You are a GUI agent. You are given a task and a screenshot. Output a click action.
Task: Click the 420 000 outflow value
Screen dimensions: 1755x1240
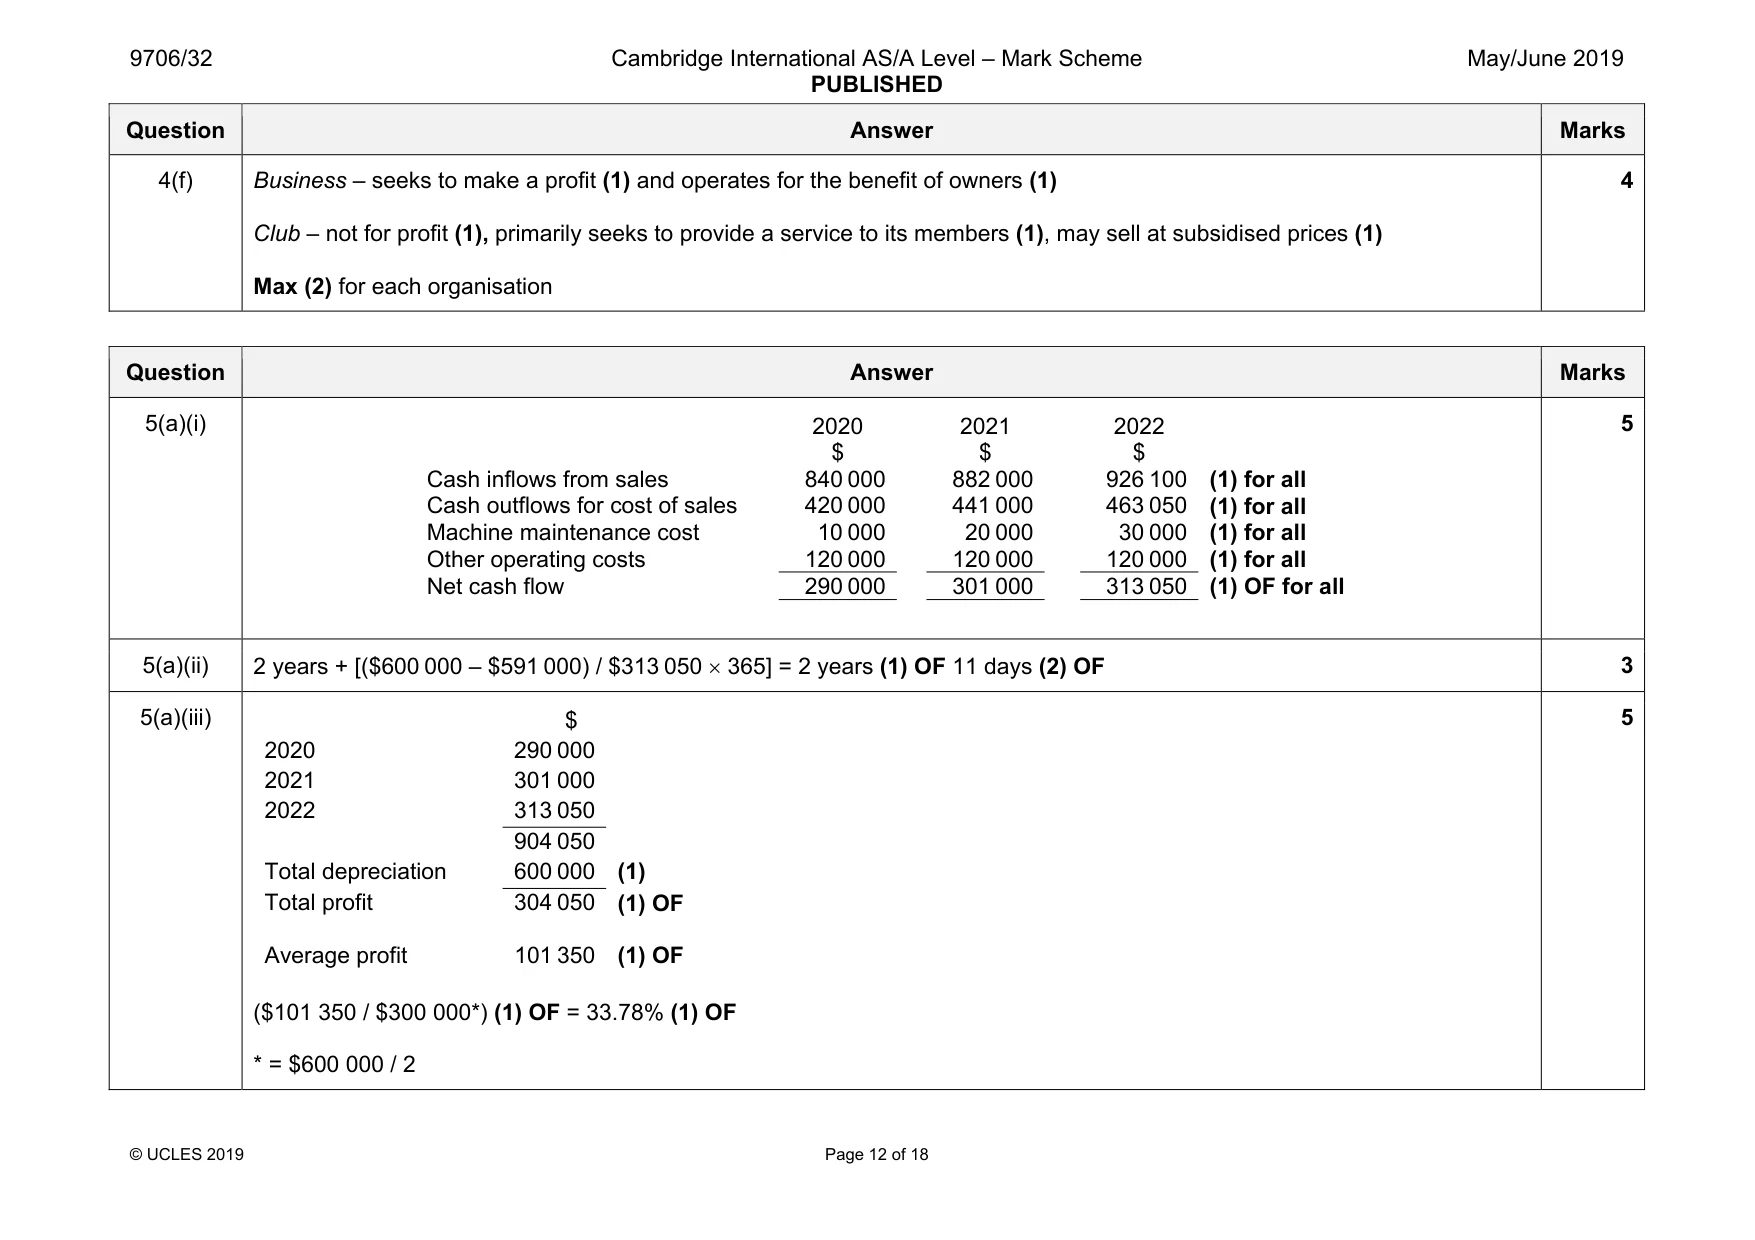(x=844, y=505)
